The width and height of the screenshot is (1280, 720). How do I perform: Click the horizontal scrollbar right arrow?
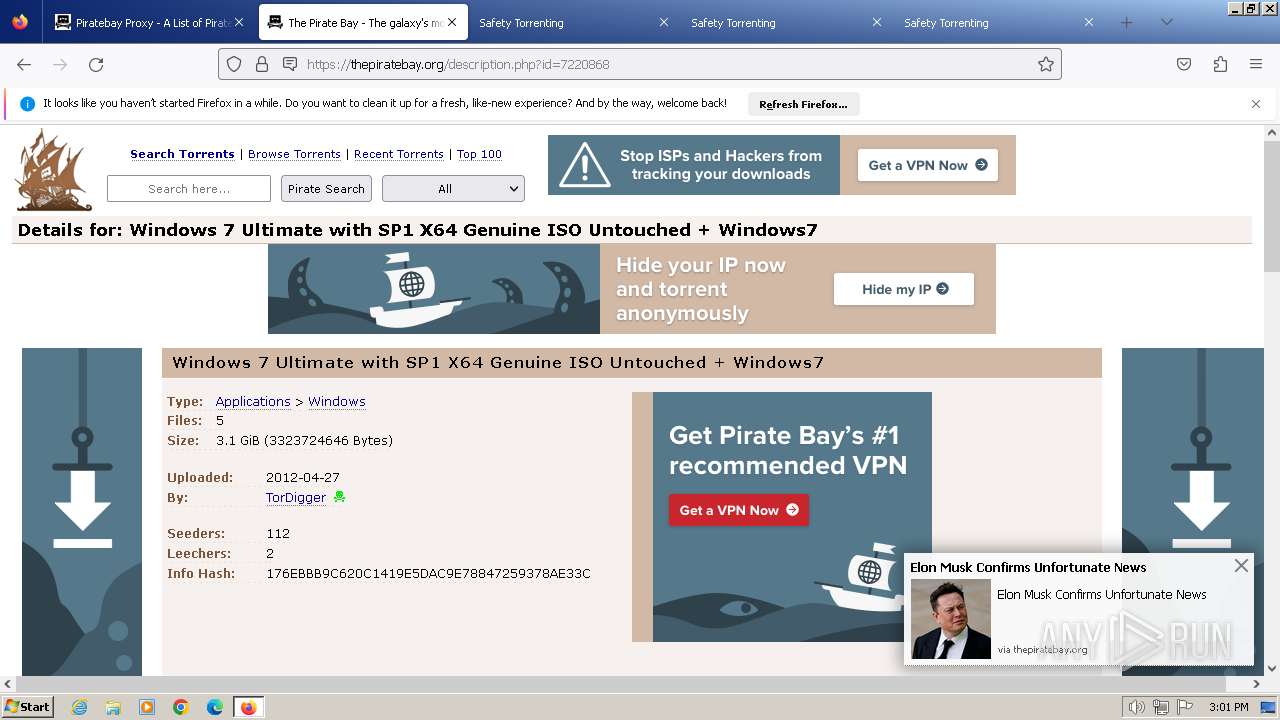1257,684
